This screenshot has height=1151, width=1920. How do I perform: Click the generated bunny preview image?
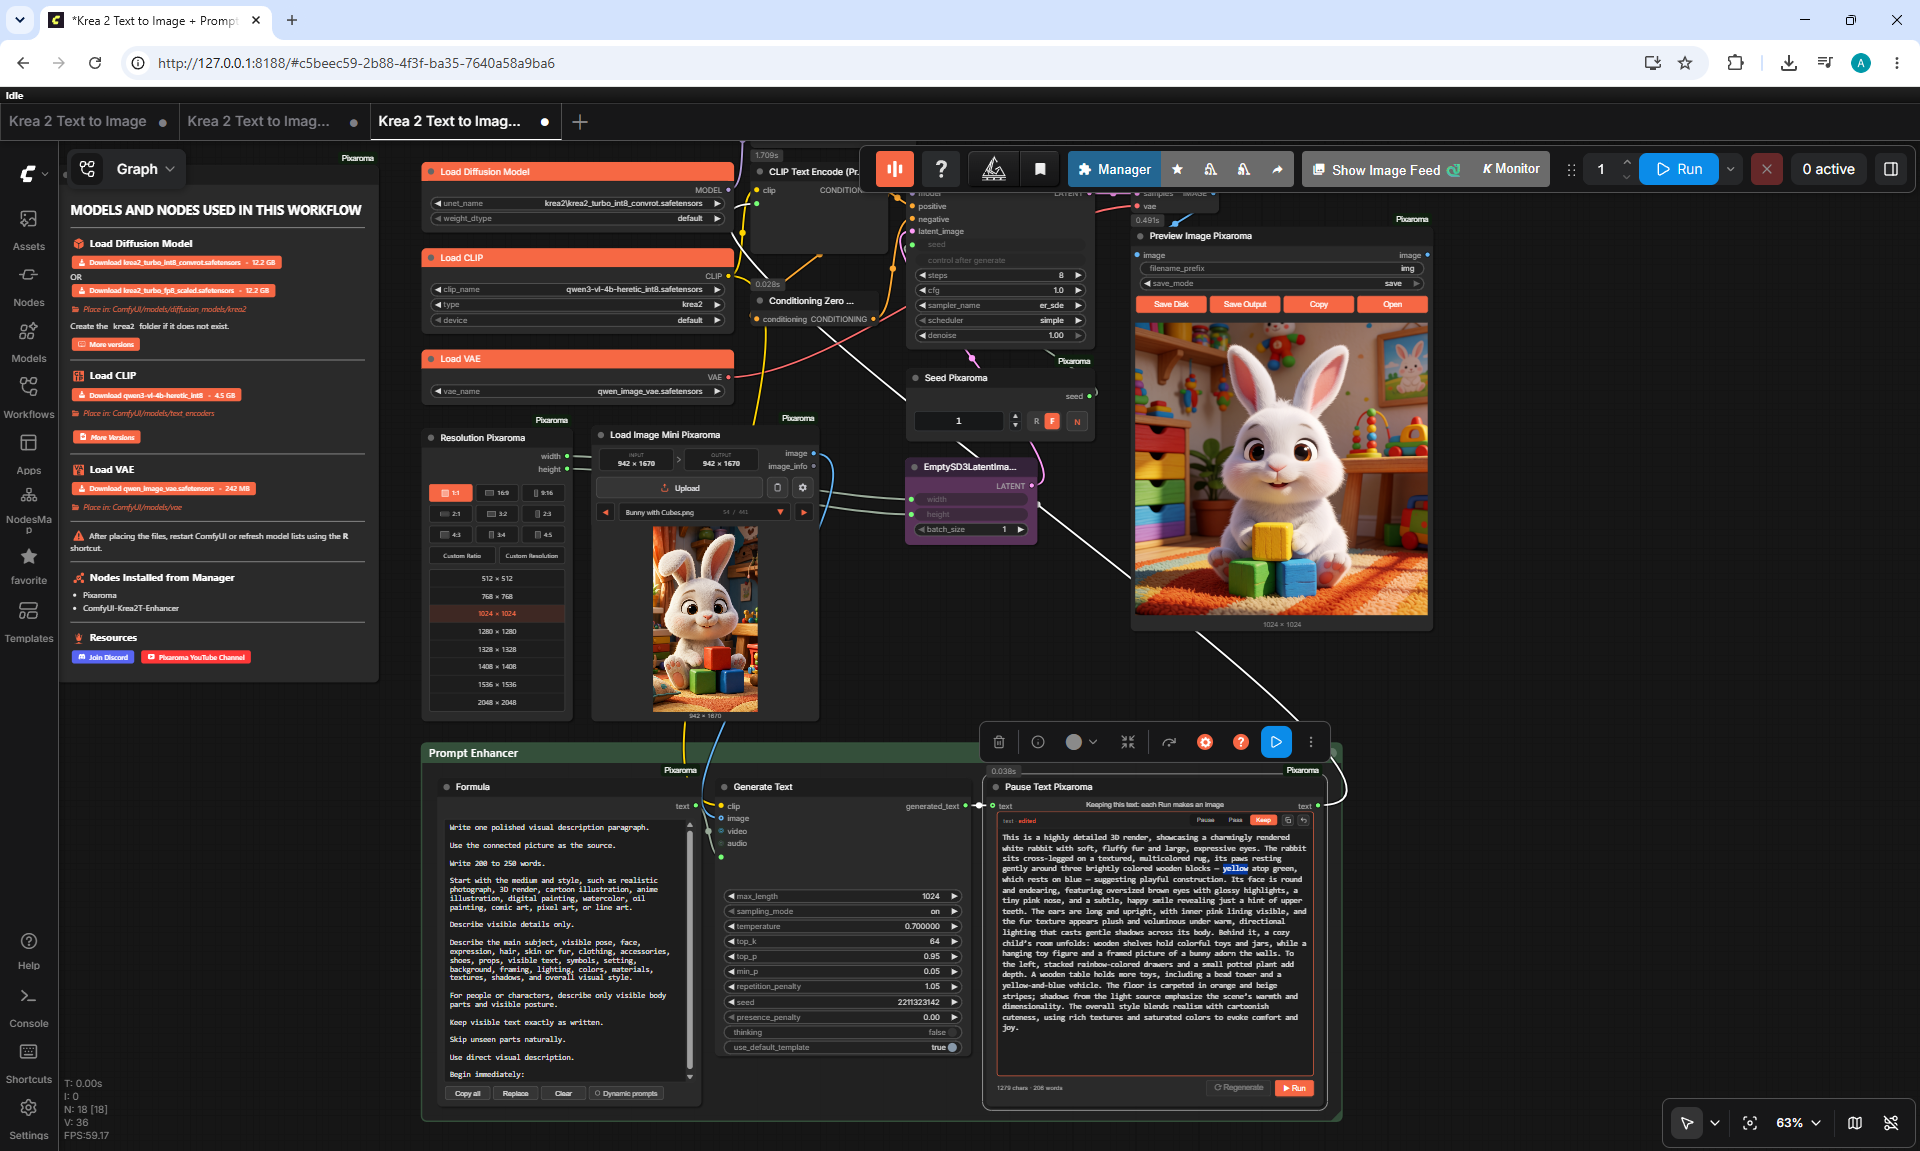point(1281,468)
